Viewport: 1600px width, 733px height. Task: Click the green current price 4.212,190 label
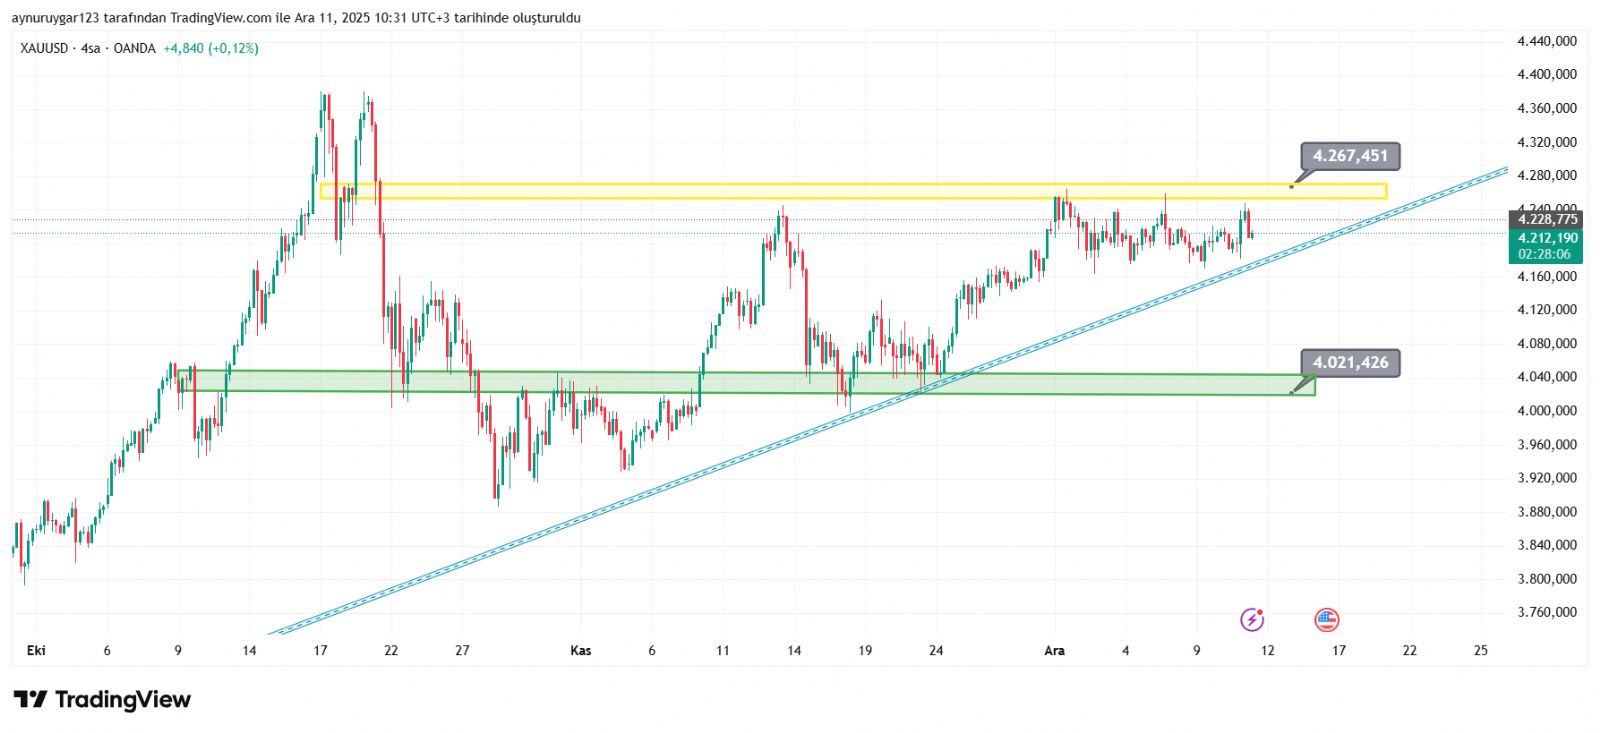[1546, 238]
